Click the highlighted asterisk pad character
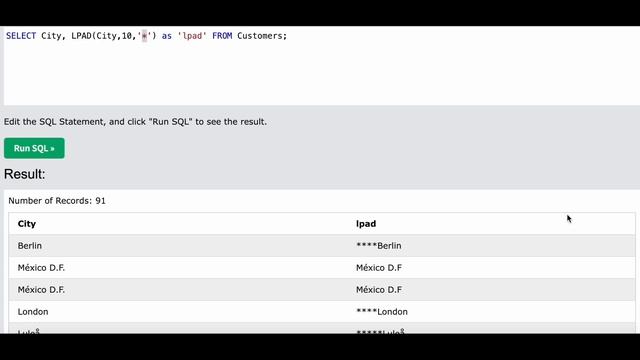Viewport: 640px width, 360px height. pyautogui.click(x=144, y=36)
